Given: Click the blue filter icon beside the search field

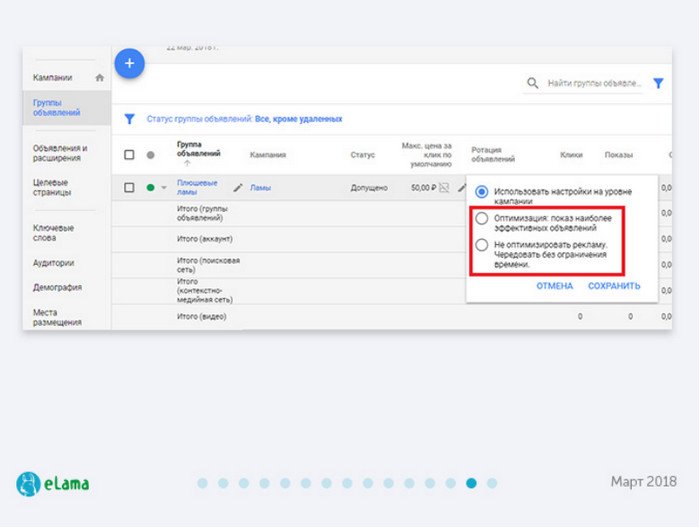Looking at the screenshot, I should (x=658, y=84).
